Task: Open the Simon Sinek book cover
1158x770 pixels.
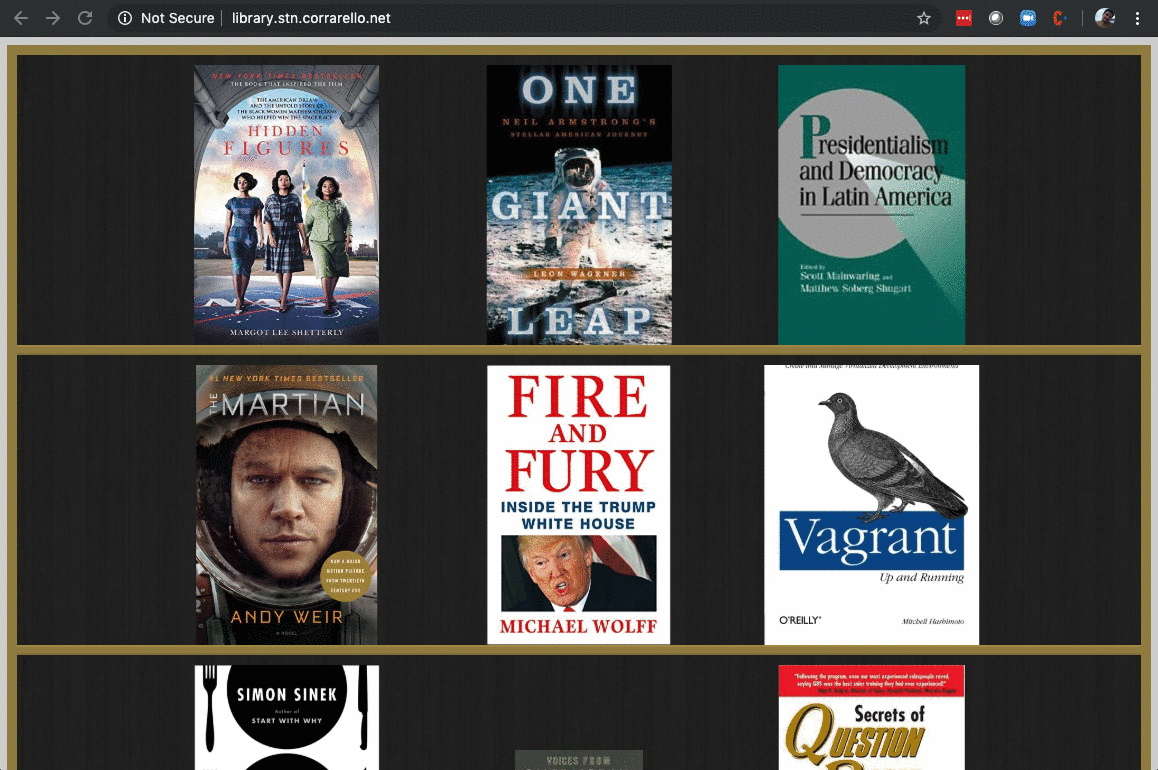Action: point(287,717)
